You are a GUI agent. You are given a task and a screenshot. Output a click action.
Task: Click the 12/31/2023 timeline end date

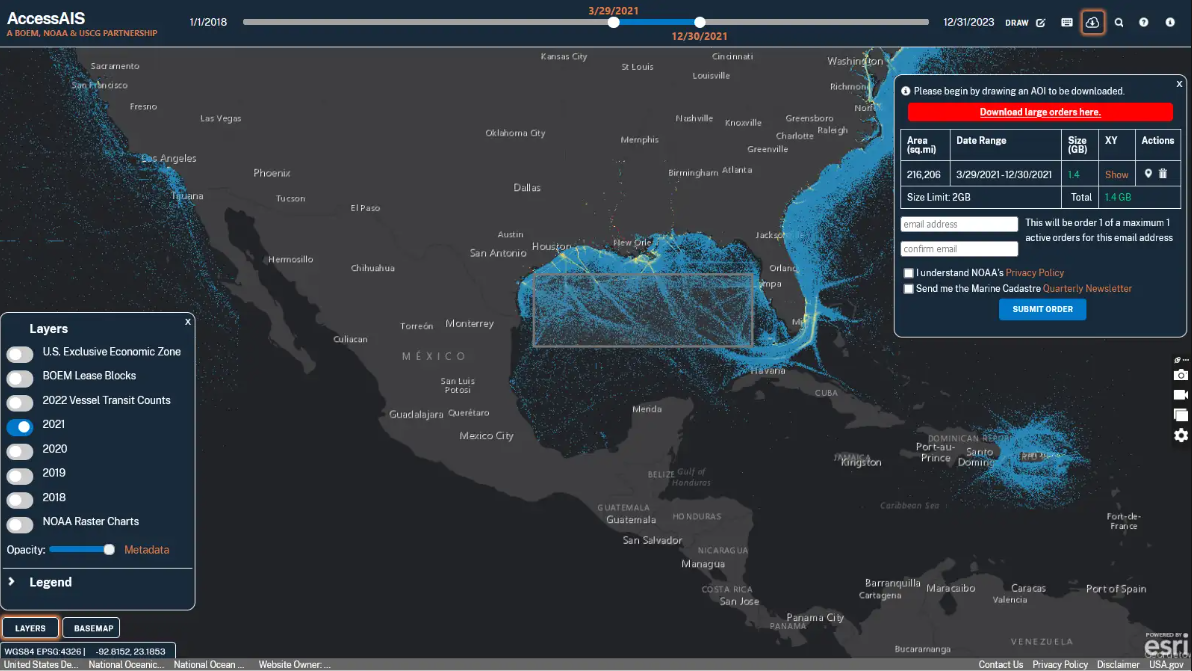968,23
